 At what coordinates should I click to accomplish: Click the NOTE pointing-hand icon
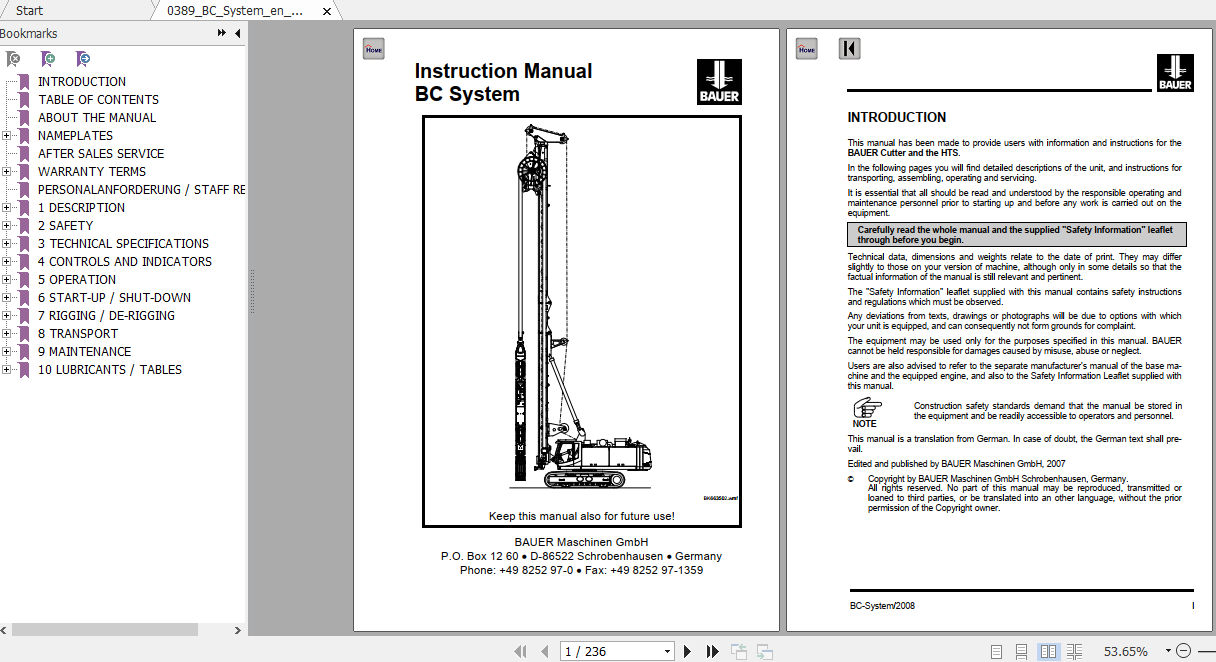(865, 406)
